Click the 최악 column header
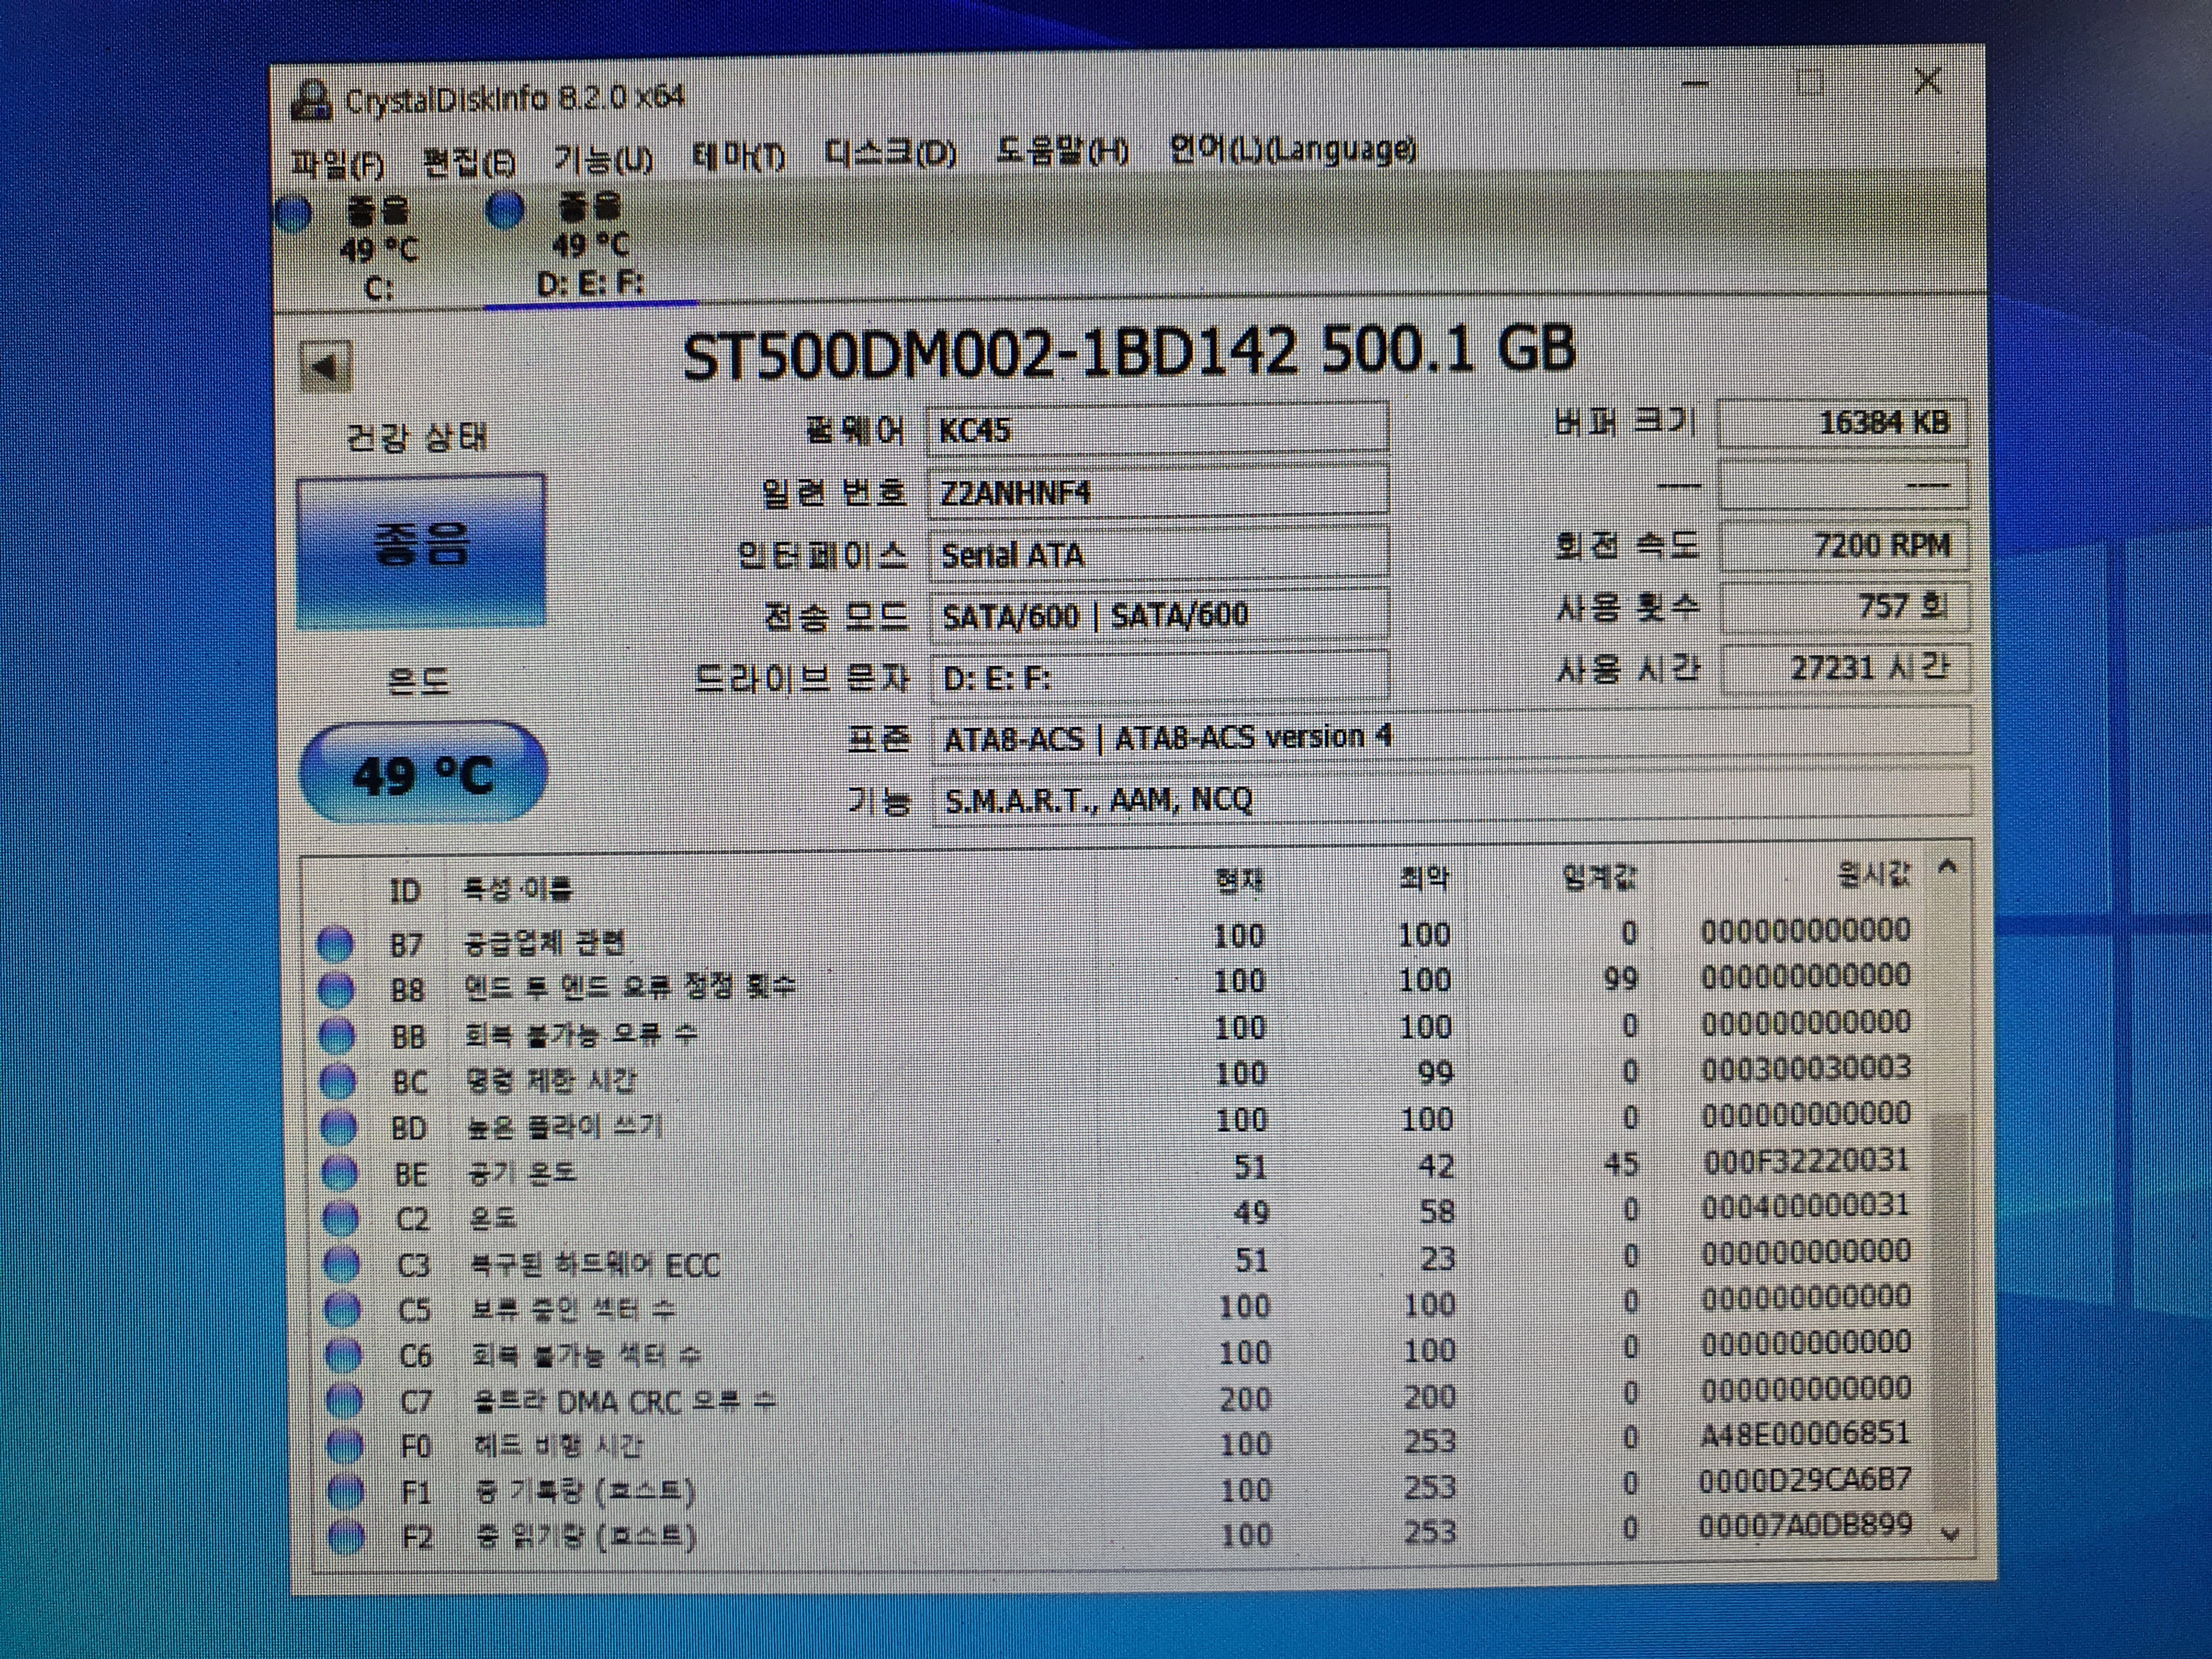 [x=1424, y=879]
